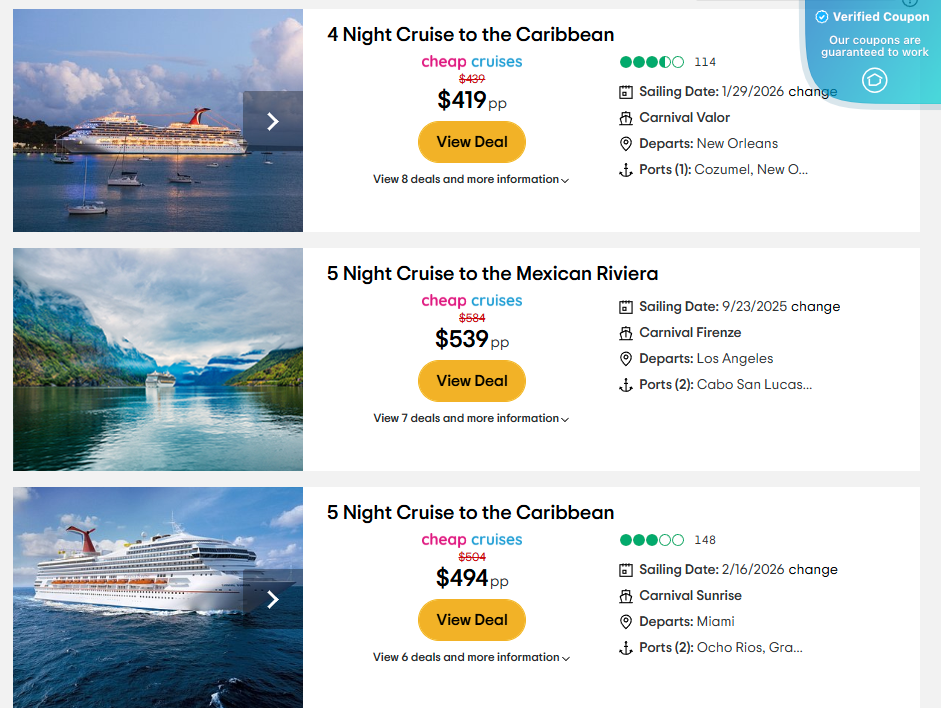Viewport: 941px width, 708px height.
Task: Click the verified checkmark icon on coupon banner
Action: (x=821, y=16)
